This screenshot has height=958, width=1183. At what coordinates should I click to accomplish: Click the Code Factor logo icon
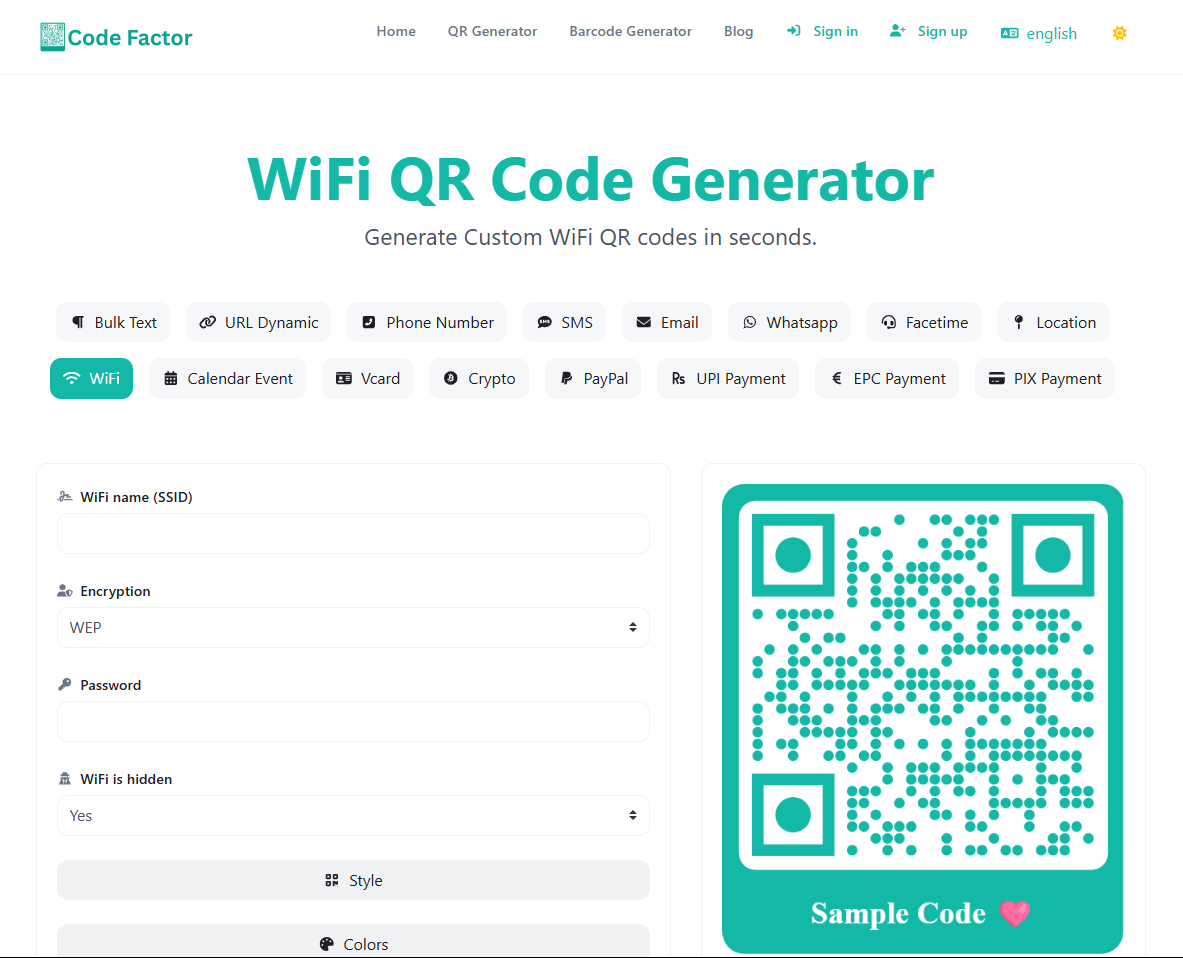[x=52, y=37]
